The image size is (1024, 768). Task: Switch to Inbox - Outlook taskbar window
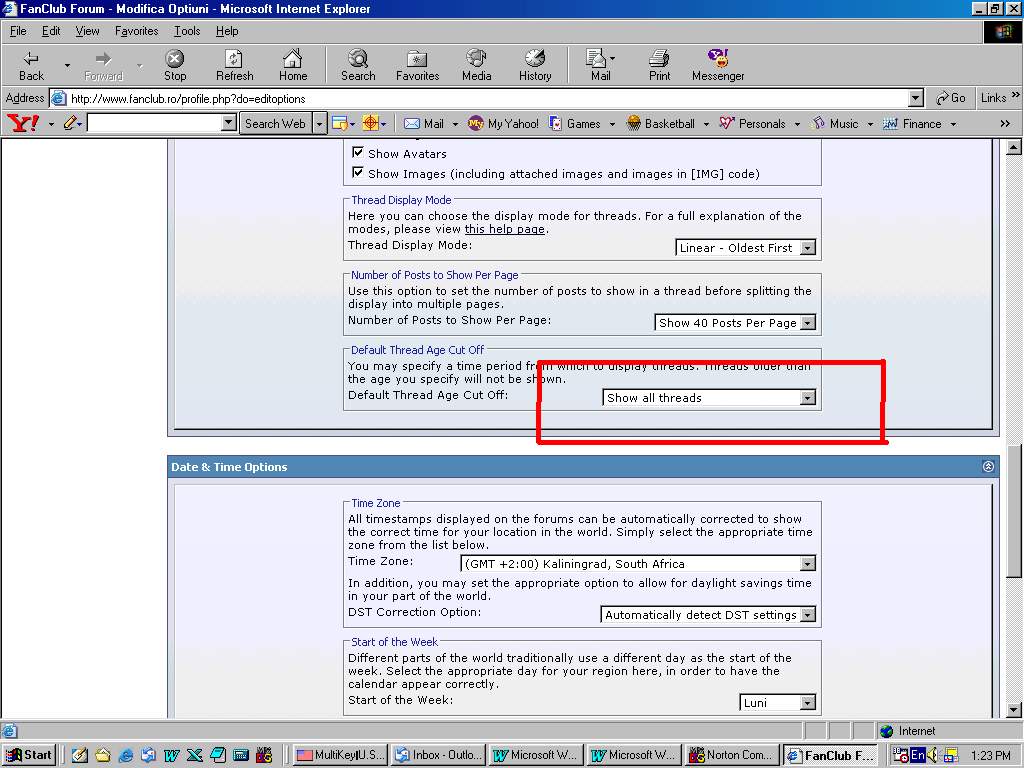pyautogui.click(x=439, y=755)
